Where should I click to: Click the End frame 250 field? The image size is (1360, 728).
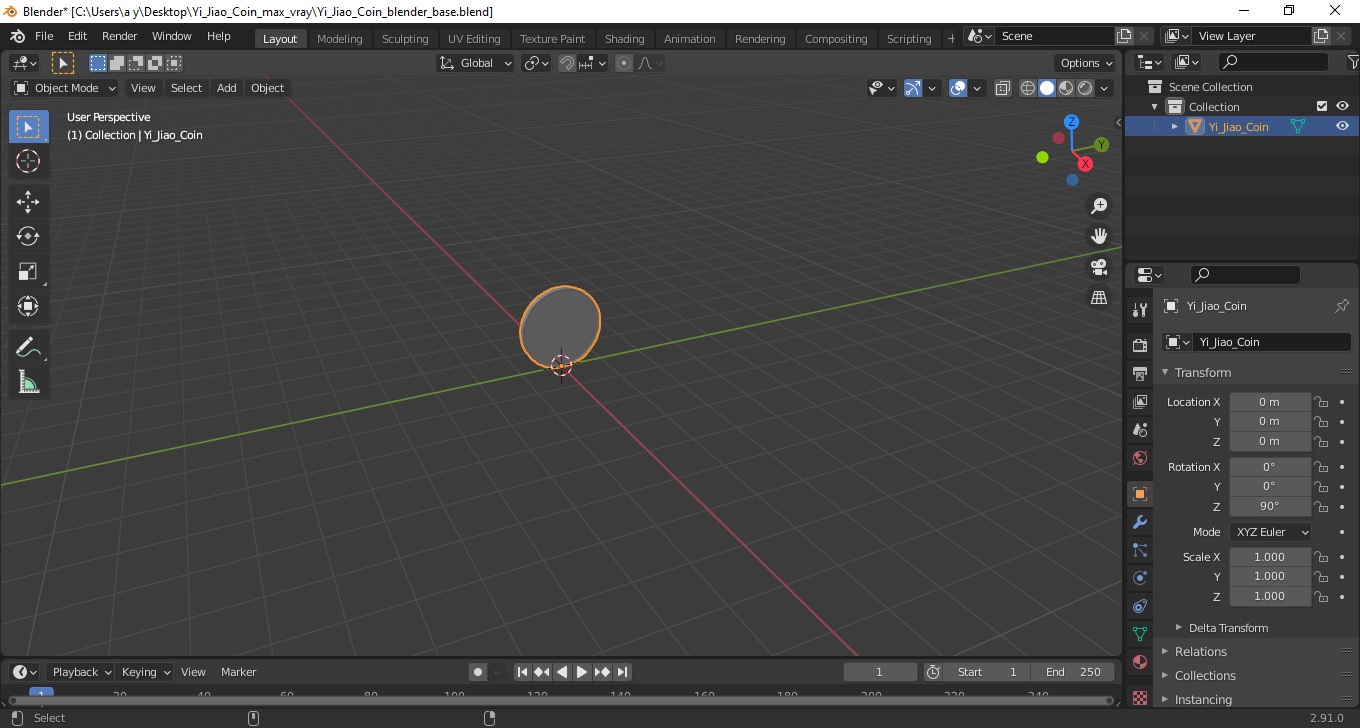pyautogui.click(x=1073, y=672)
